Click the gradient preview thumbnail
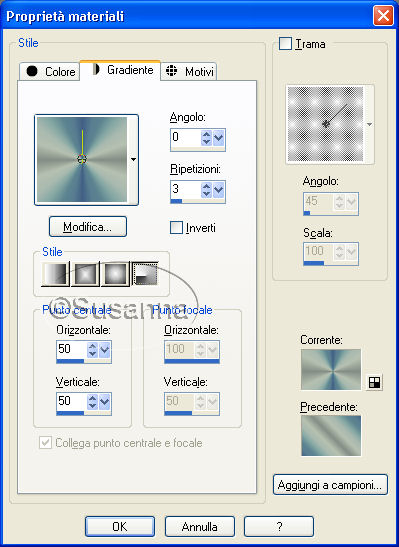This screenshot has height=547, width=399. tap(82, 159)
